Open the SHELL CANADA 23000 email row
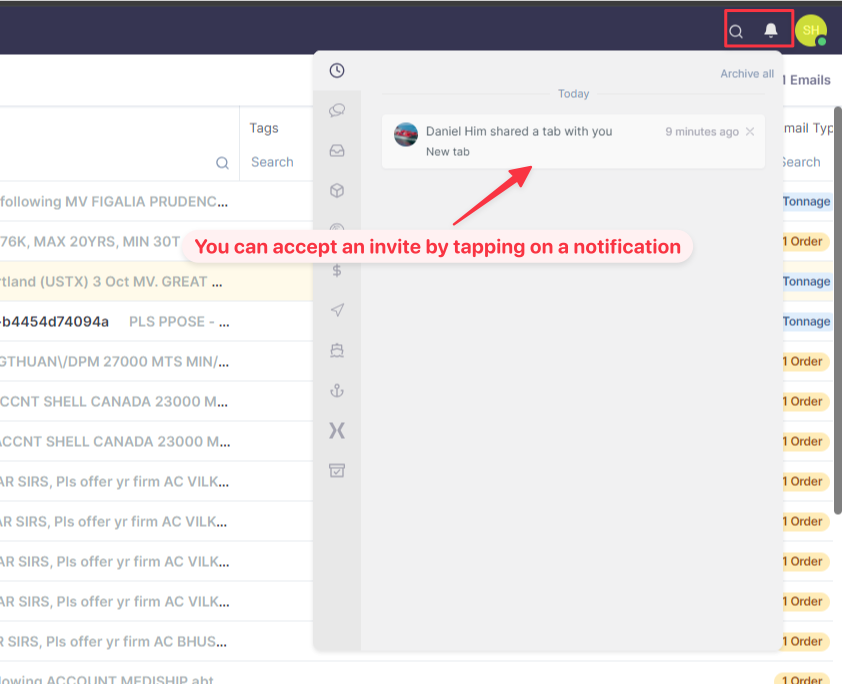The height and width of the screenshot is (684, 842). 115,401
